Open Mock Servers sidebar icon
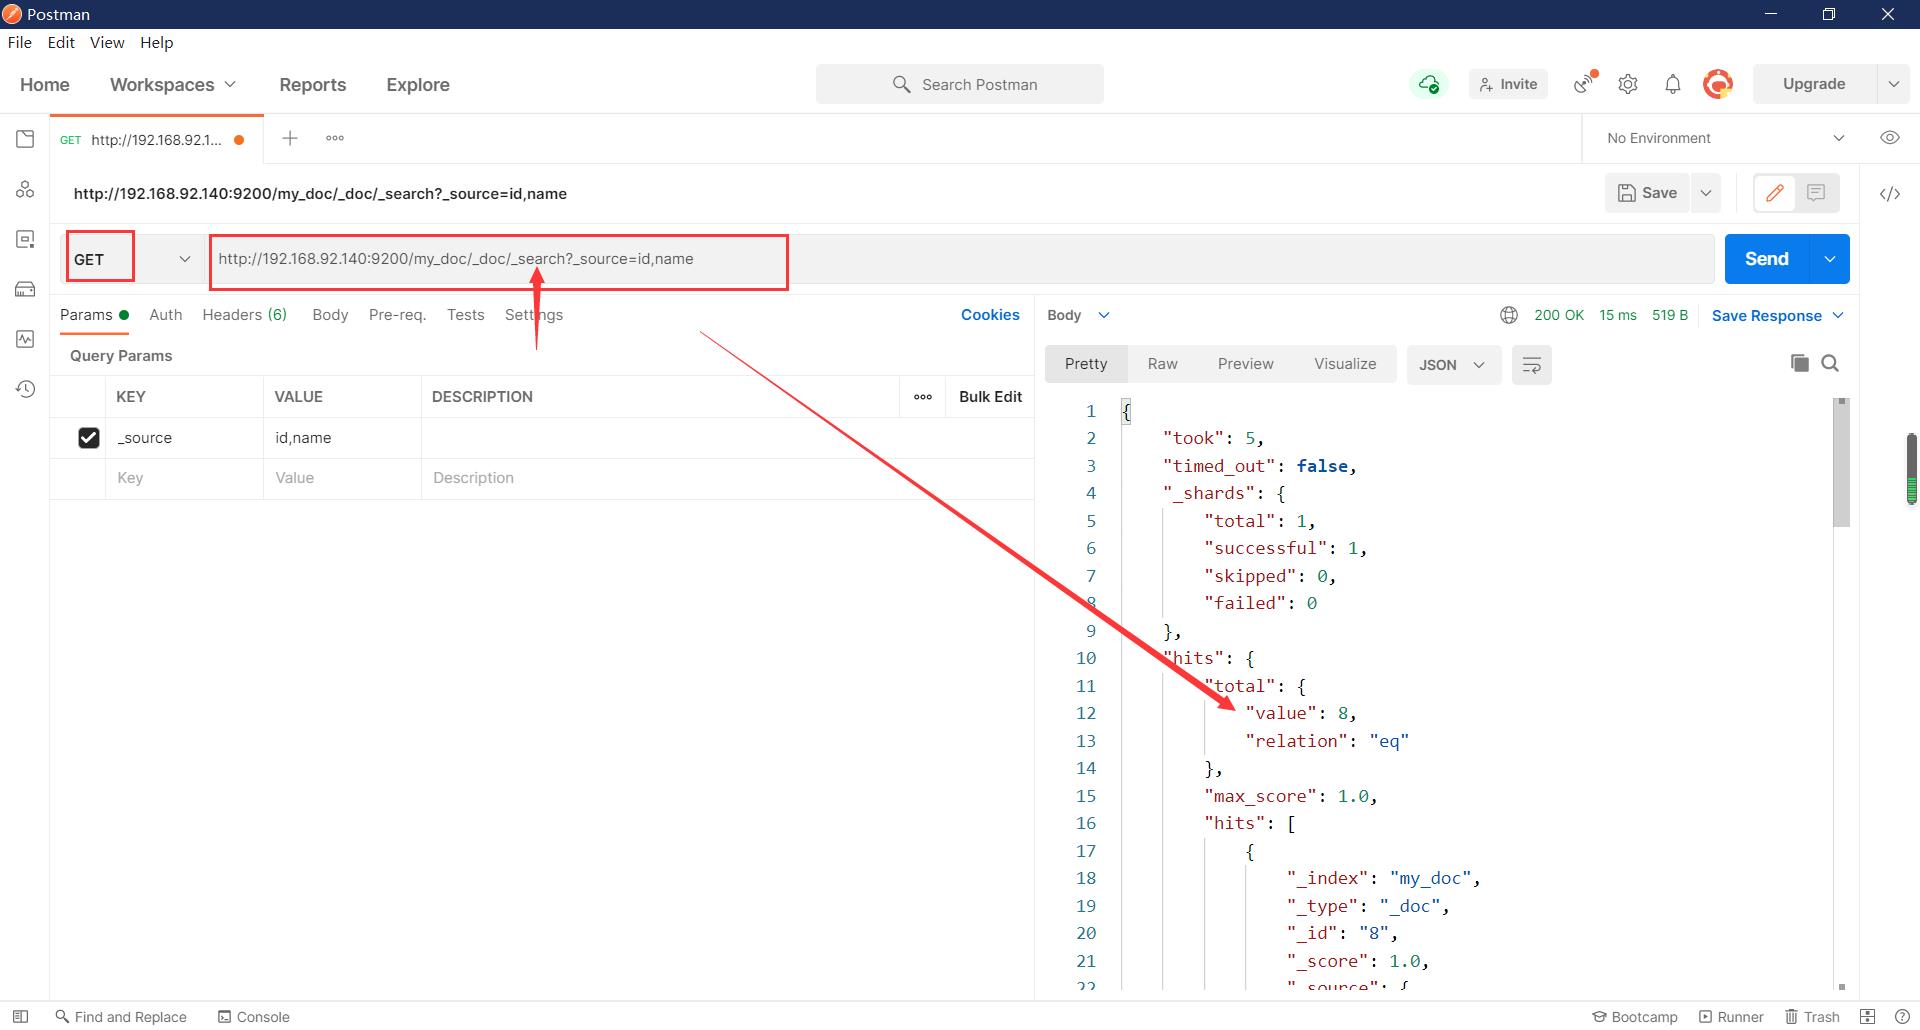 click(25, 289)
